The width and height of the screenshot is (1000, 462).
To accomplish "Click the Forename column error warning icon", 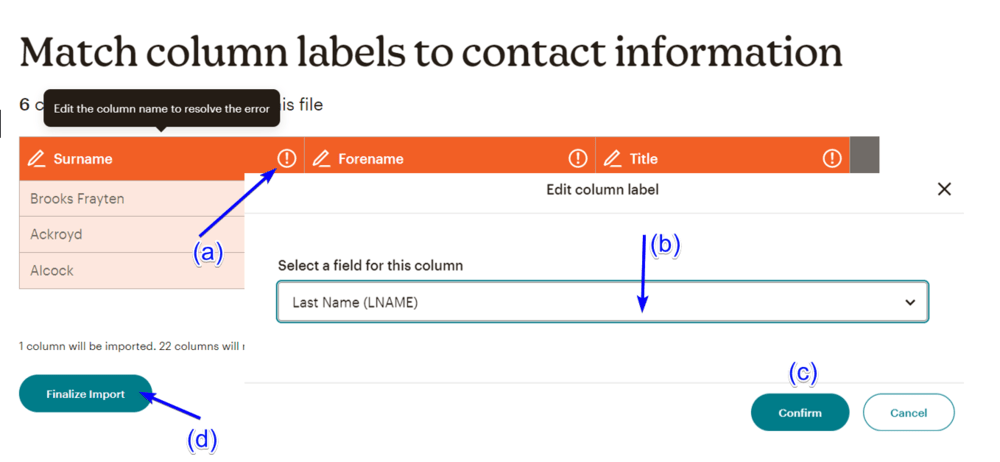I will (x=578, y=158).
